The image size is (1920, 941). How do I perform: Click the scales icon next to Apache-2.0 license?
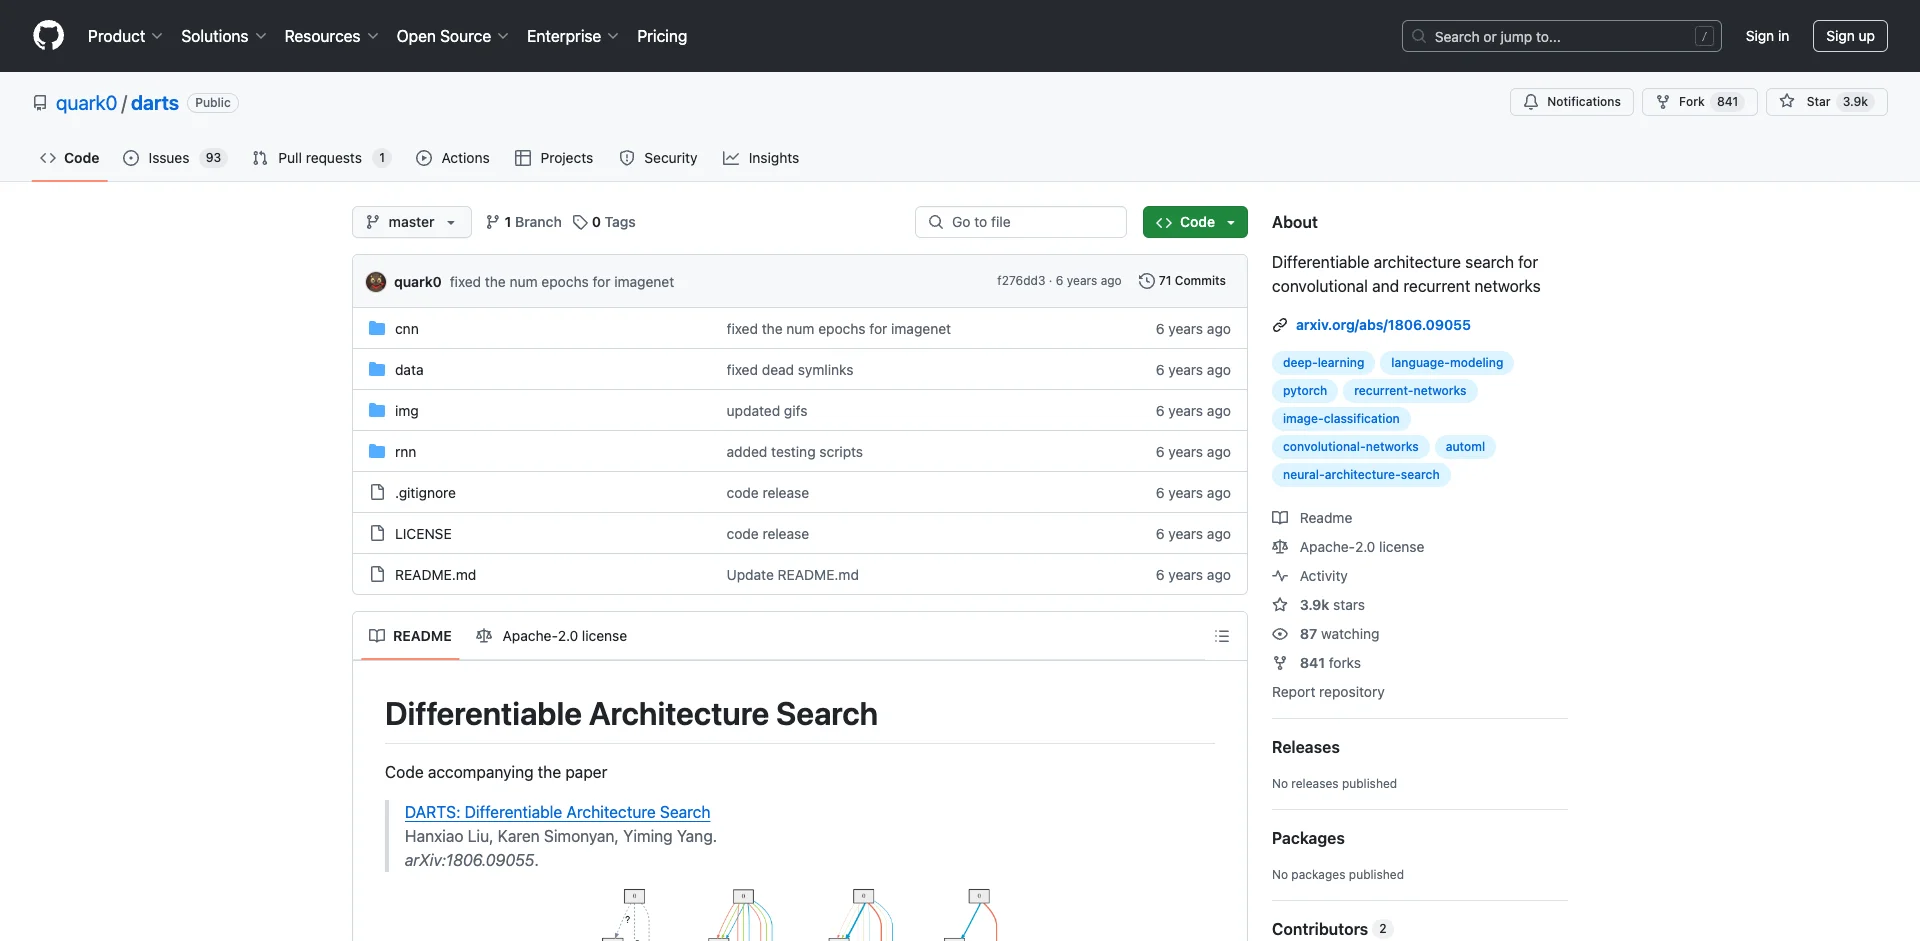pos(1280,547)
